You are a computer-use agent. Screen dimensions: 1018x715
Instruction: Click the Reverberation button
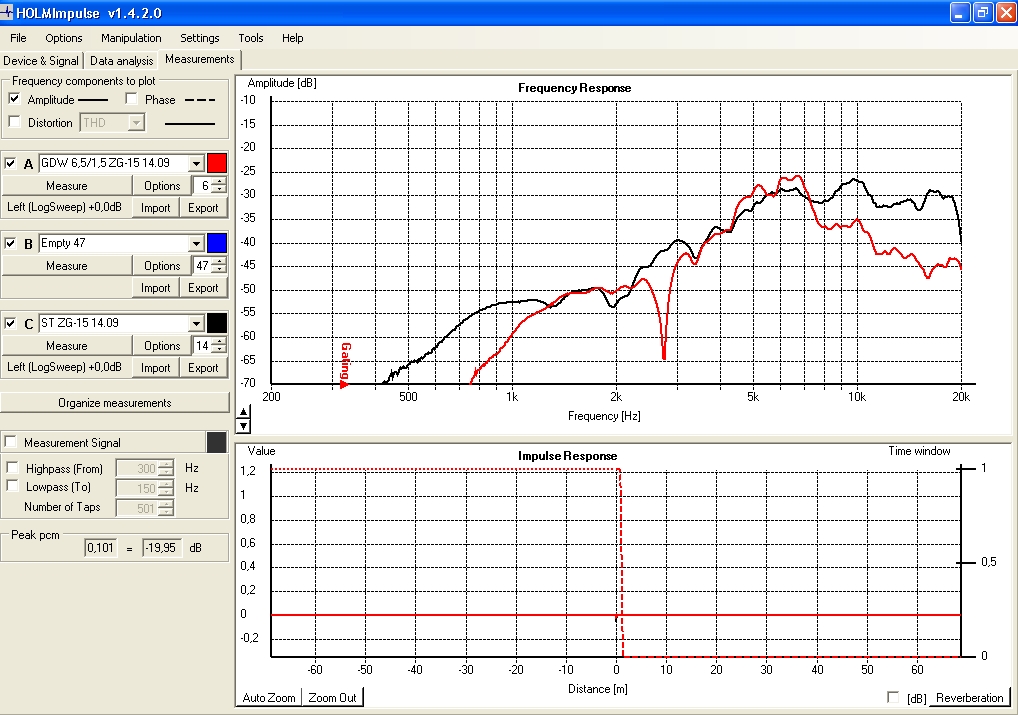pyautogui.click(x=969, y=697)
